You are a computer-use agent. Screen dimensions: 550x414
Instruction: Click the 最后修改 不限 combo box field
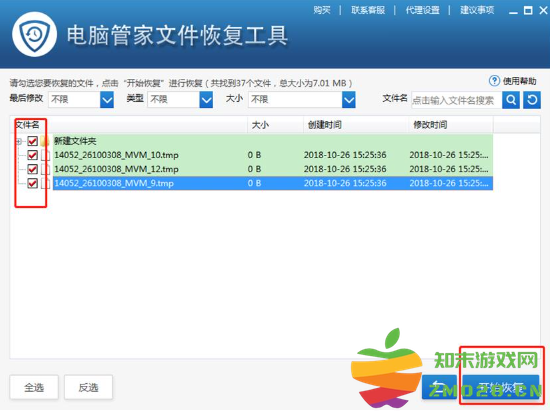[x=81, y=100]
